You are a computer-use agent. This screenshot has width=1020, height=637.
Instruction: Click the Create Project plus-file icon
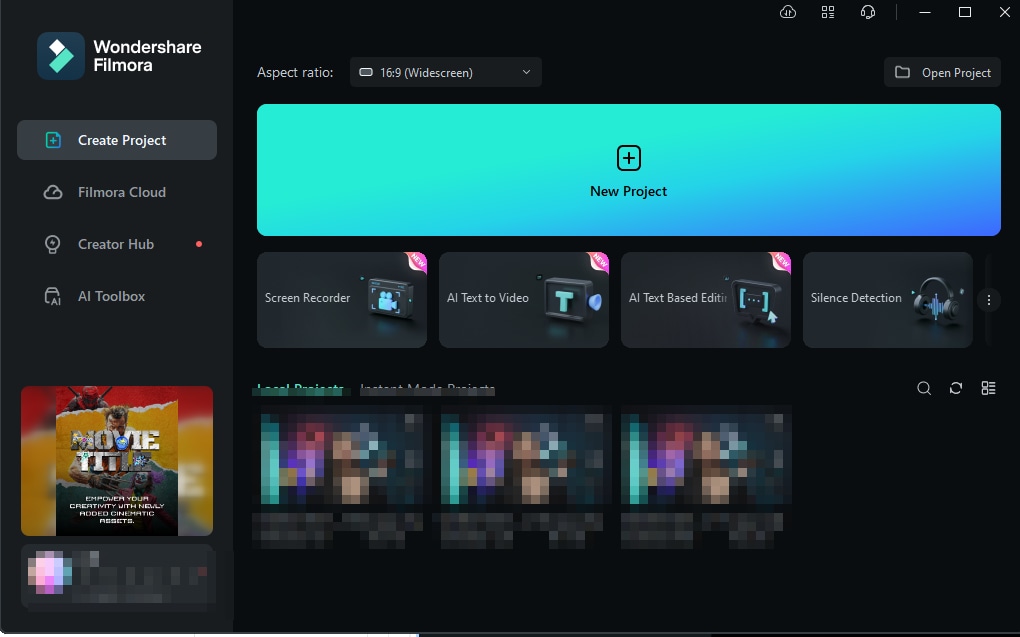(53, 140)
